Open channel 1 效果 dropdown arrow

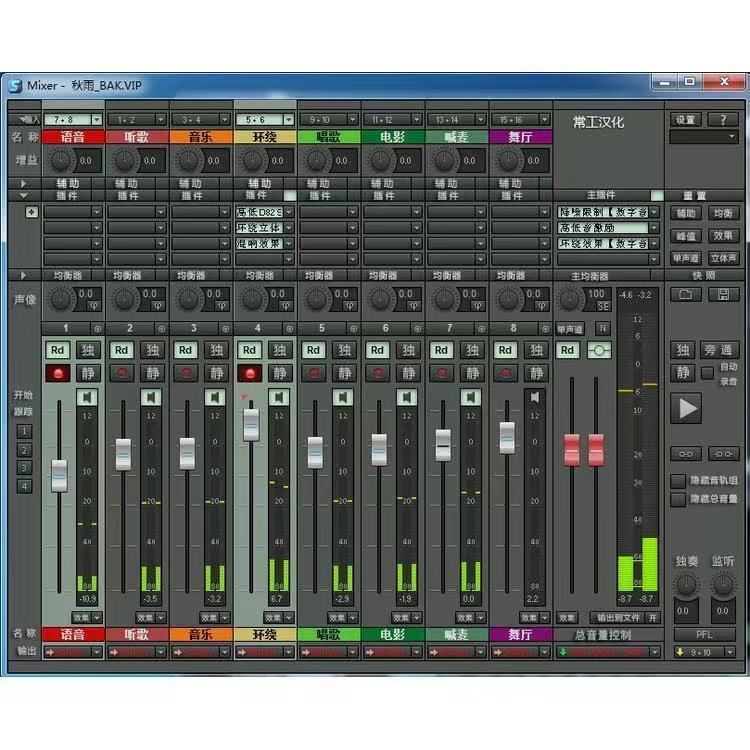pos(97,618)
